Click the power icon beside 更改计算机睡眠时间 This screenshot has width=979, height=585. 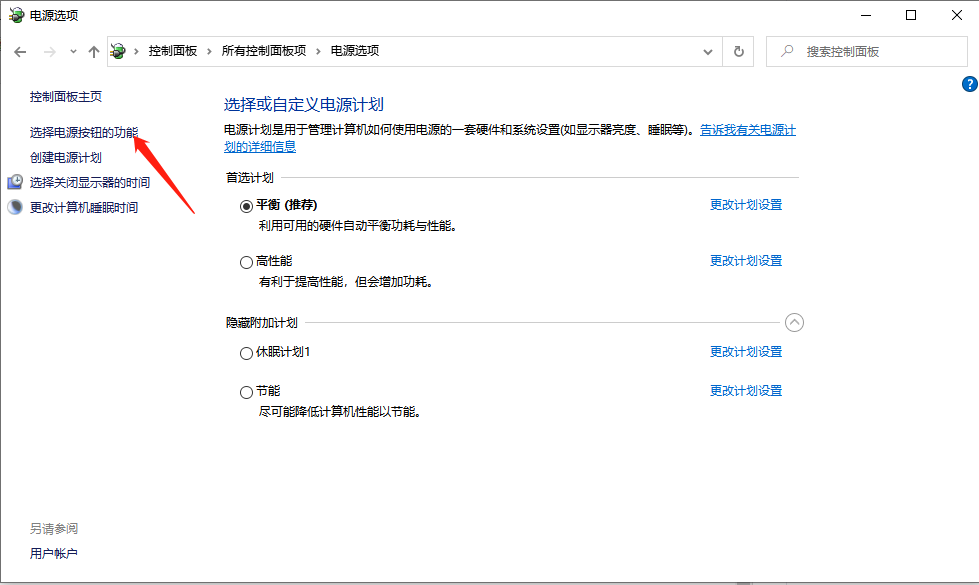coord(13,207)
